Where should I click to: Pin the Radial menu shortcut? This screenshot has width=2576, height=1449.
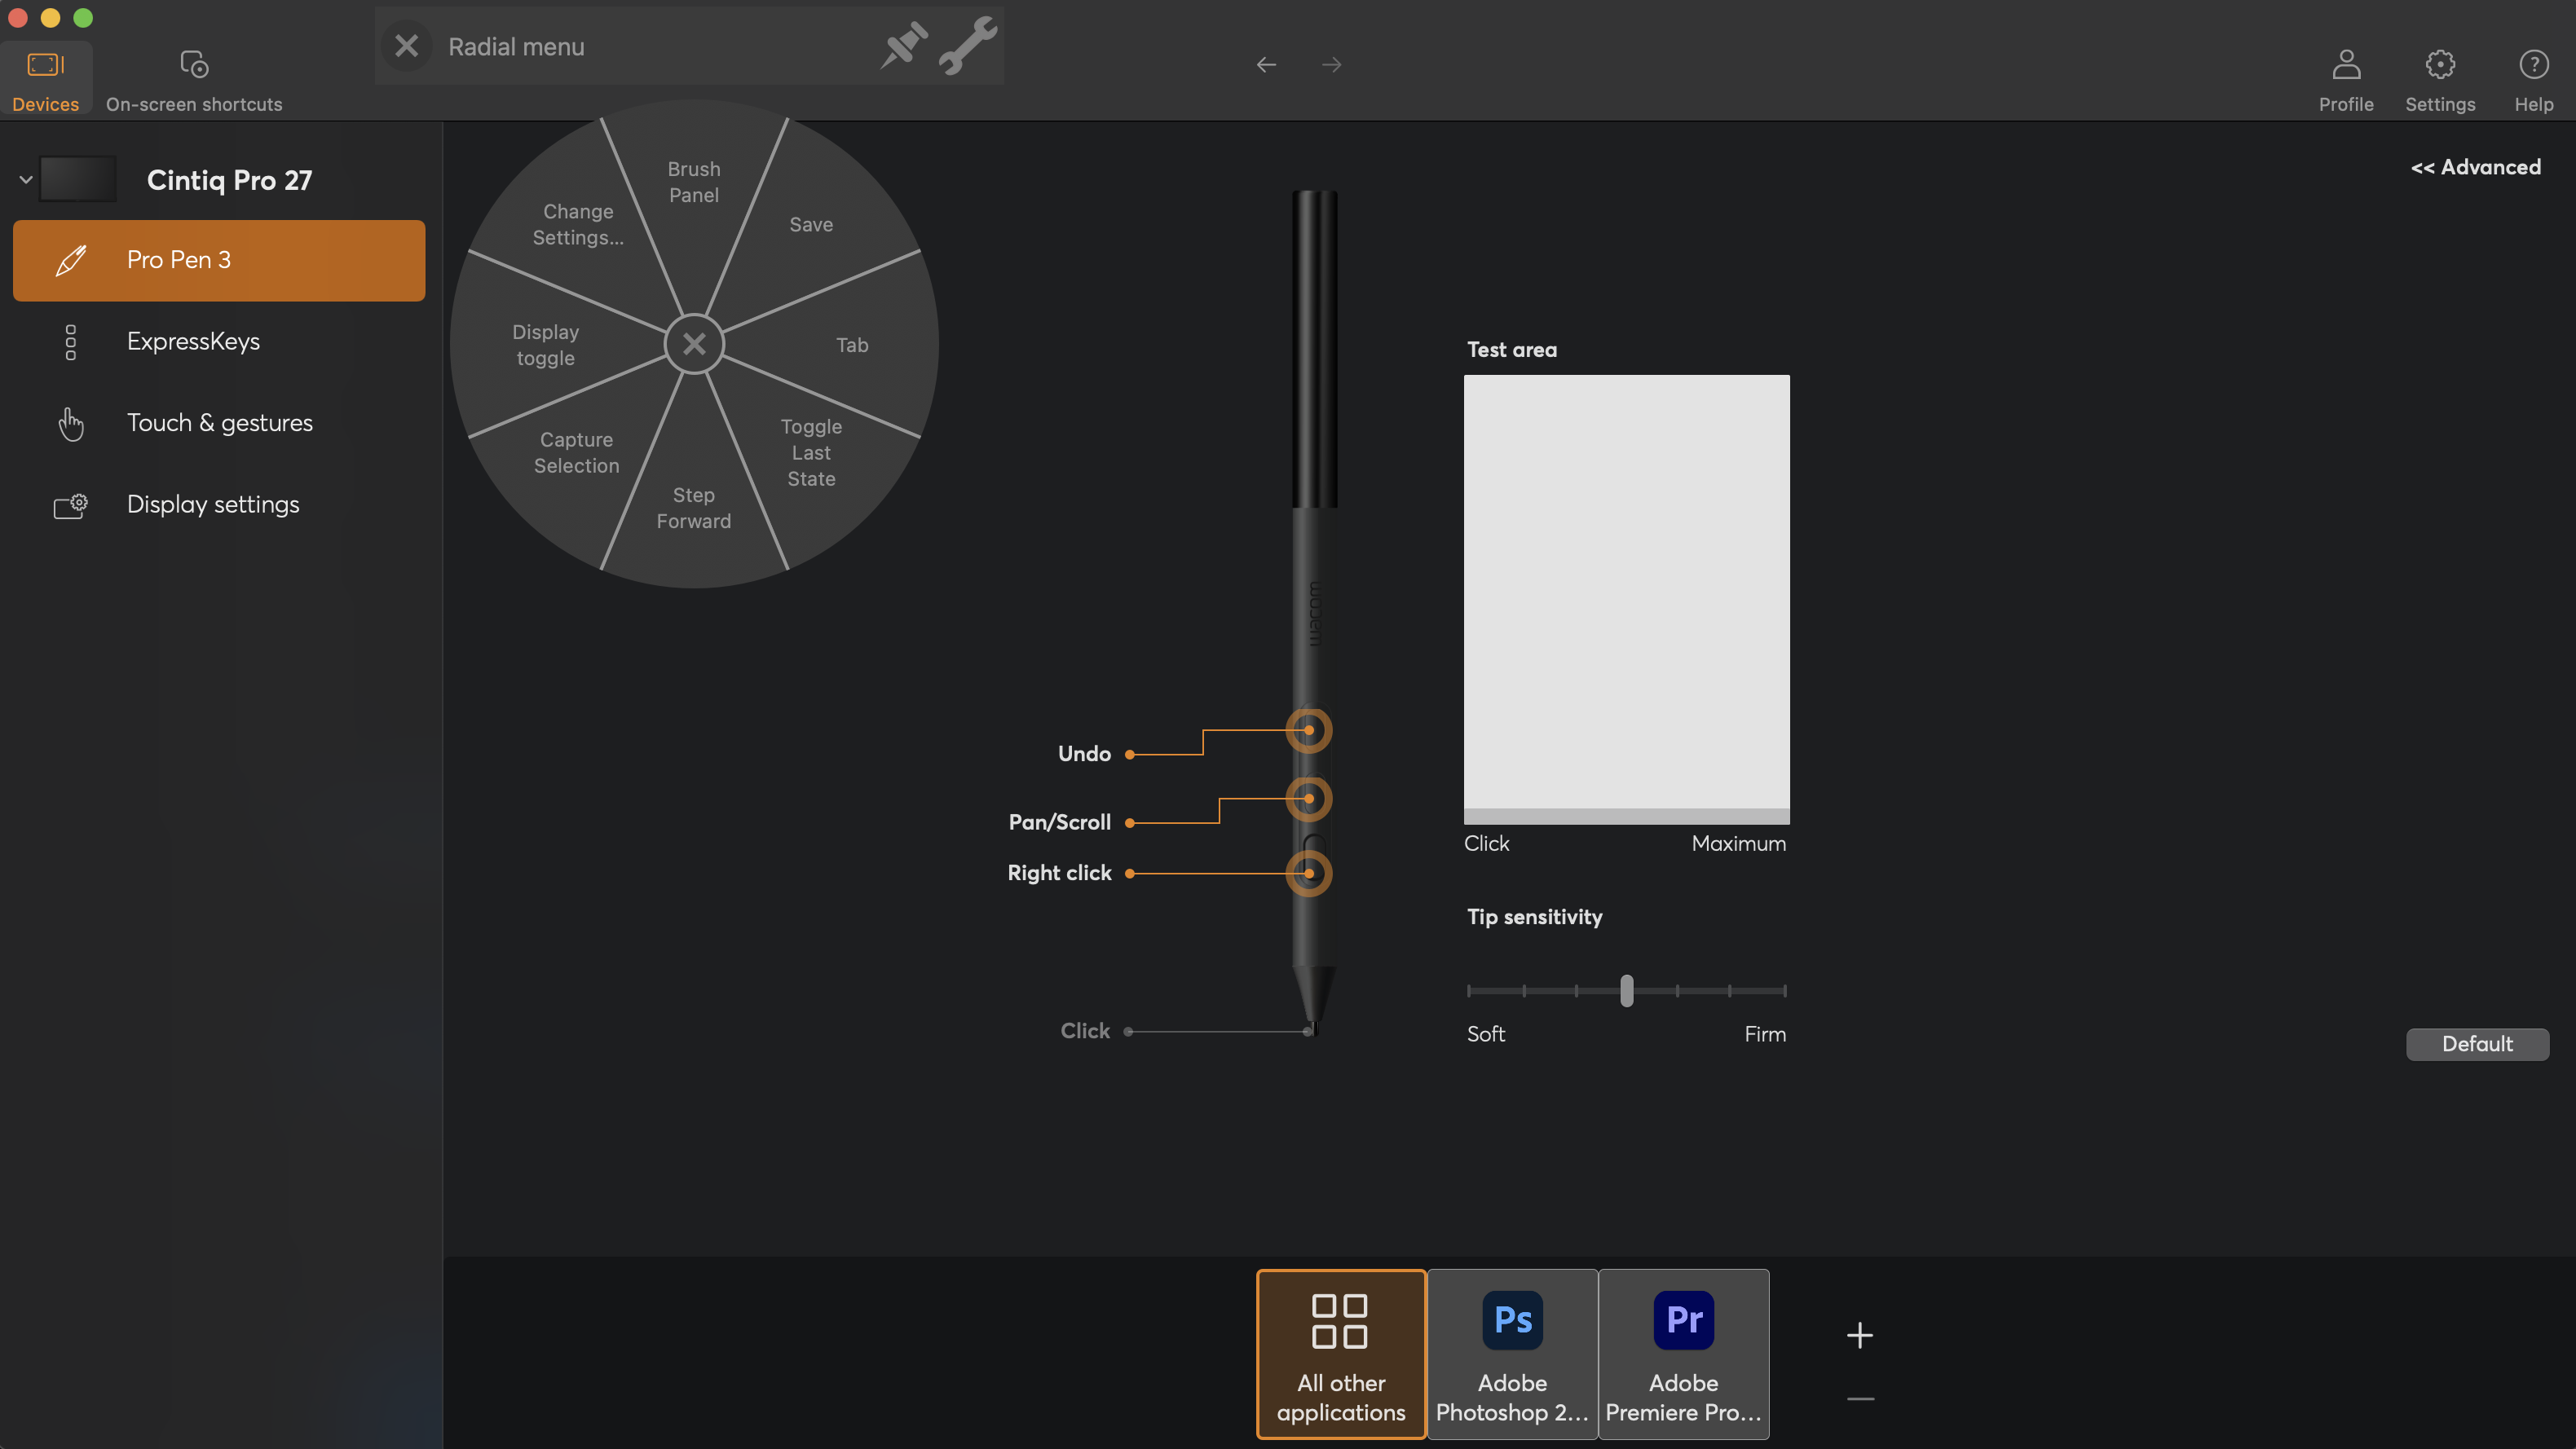(x=903, y=45)
